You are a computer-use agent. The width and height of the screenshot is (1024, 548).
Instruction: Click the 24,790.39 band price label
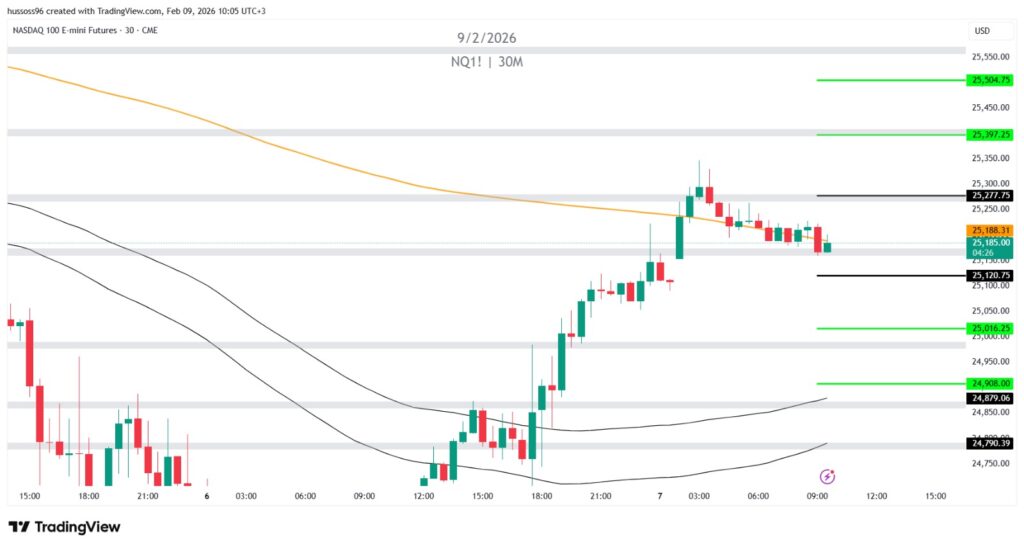990,443
